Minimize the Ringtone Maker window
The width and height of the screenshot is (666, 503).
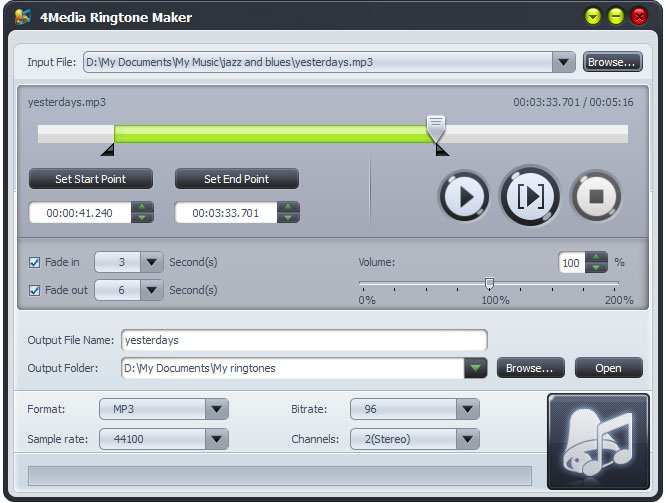click(616, 17)
